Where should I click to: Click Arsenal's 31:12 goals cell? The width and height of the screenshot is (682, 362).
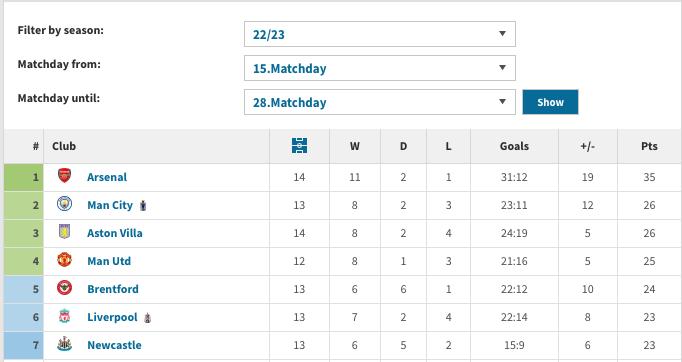pos(514,177)
